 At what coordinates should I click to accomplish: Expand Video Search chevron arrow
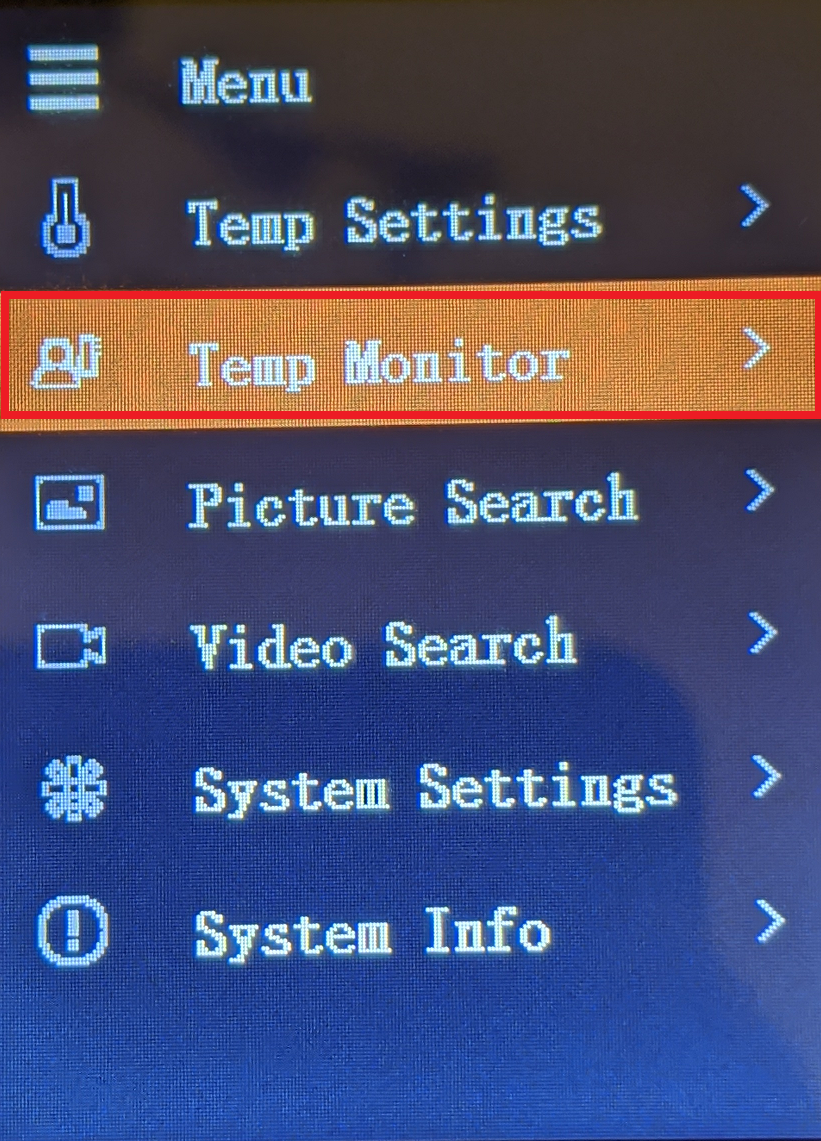(763, 632)
